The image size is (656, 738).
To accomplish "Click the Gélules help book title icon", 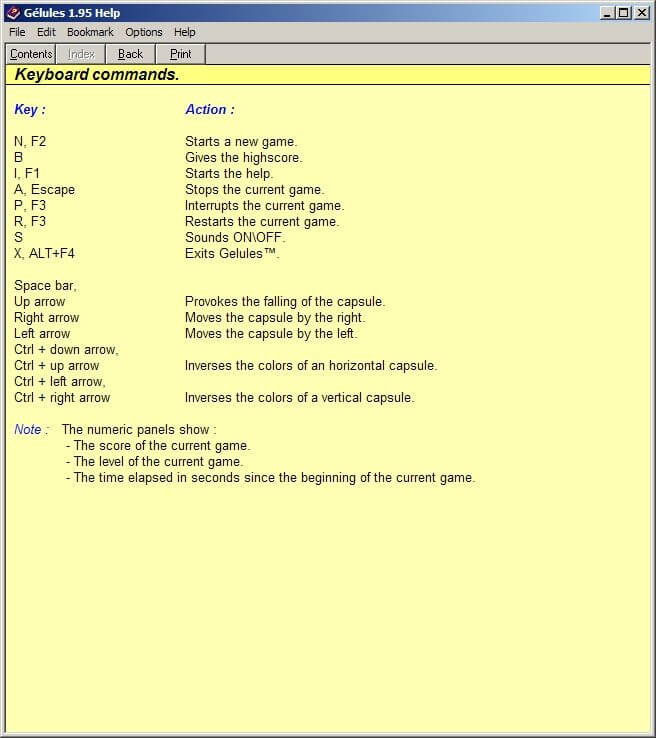I will [x=13, y=13].
